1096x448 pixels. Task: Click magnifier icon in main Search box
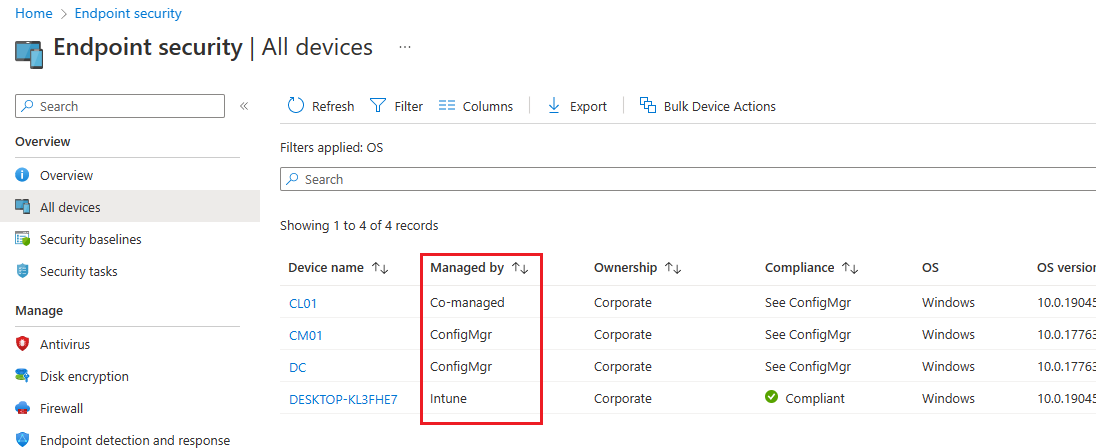click(294, 179)
